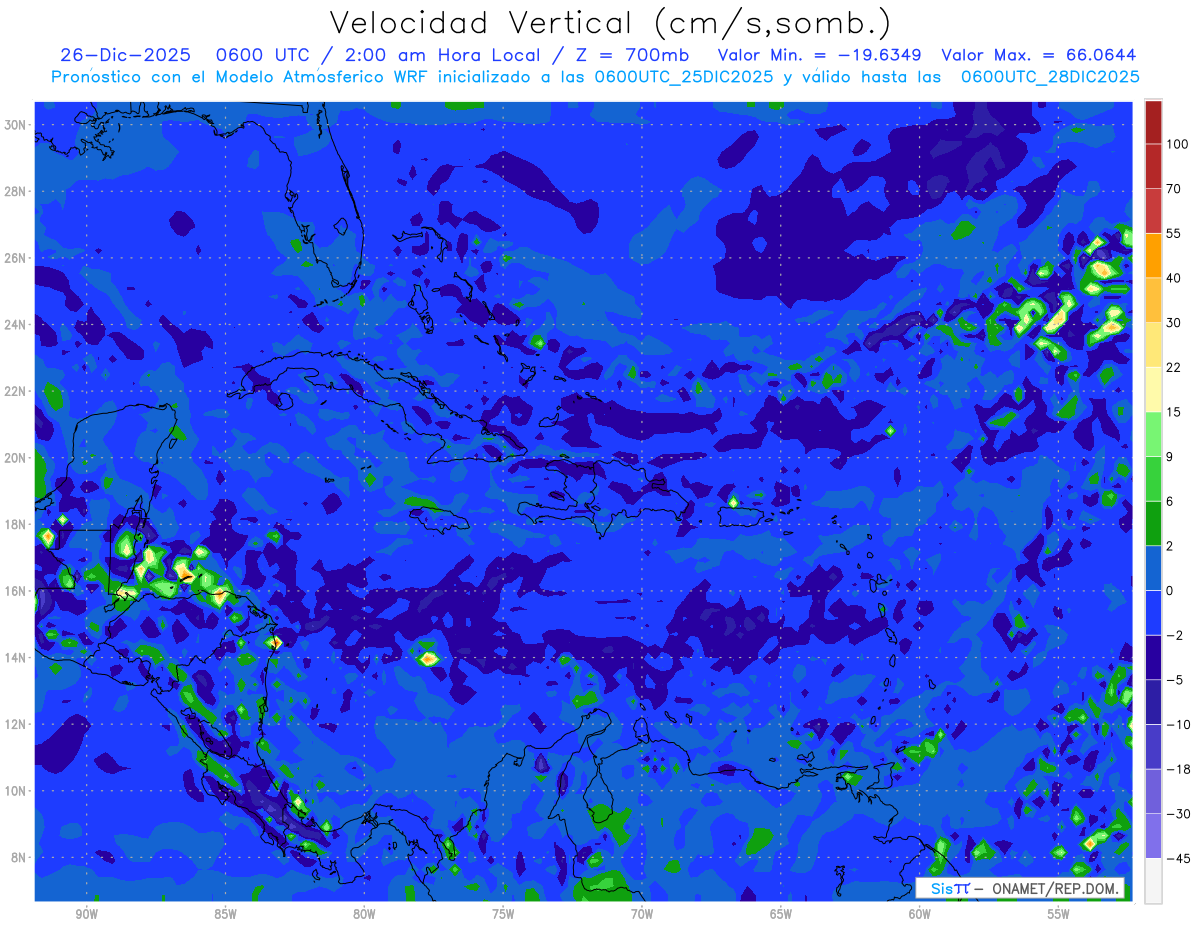Click the light green colorbar segment between 9 and 15
This screenshot has width=1200, height=927.
tap(1153, 434)
